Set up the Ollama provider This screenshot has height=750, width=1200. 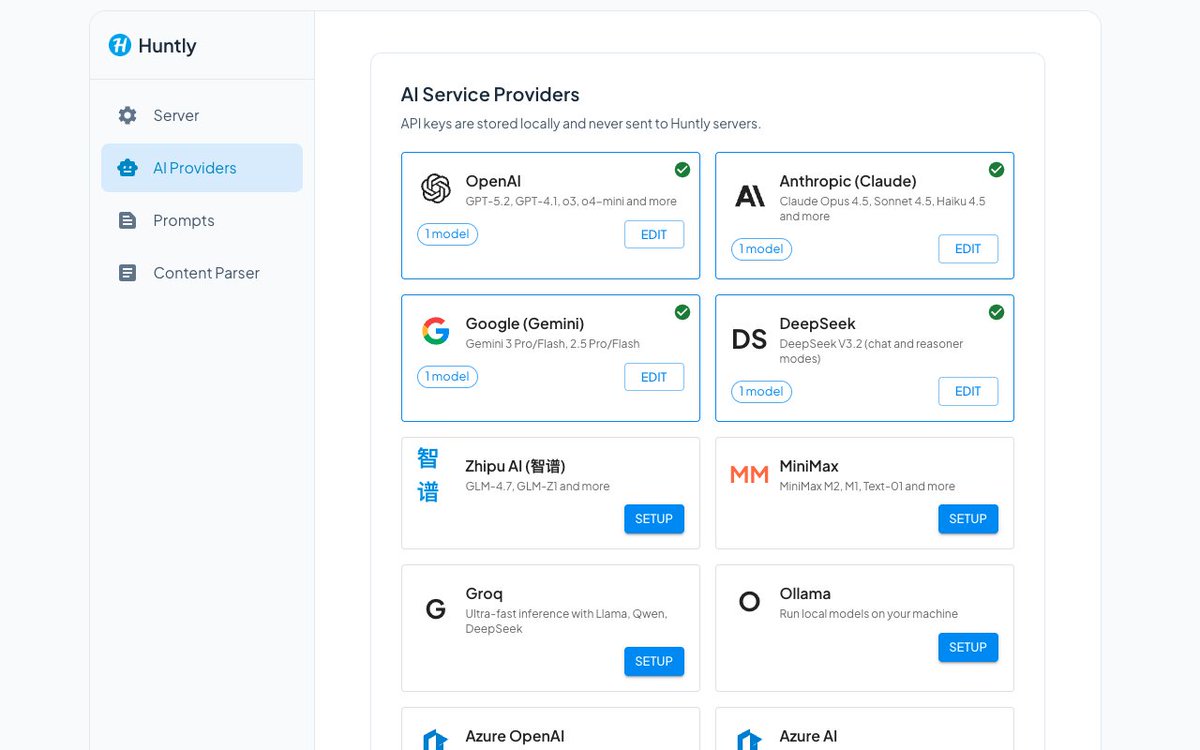pyautogui.click(x=968, y=647)
